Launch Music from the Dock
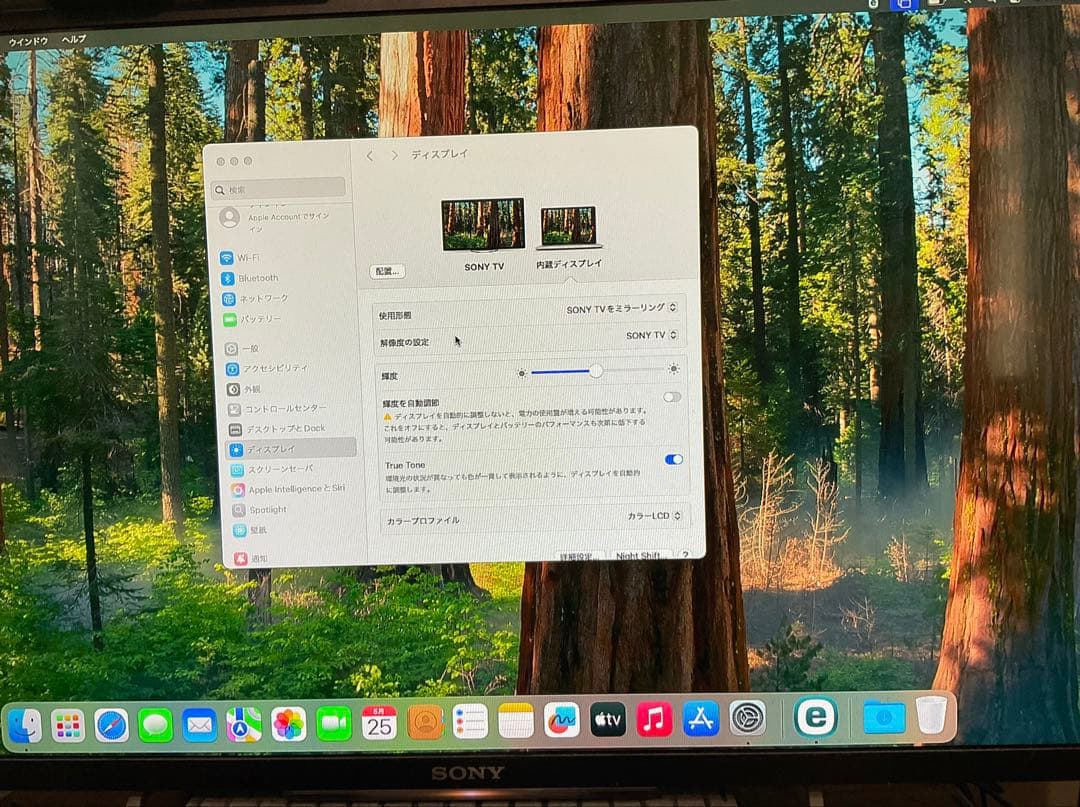Viewport: 1080px width, 807px height. (656, 716)
